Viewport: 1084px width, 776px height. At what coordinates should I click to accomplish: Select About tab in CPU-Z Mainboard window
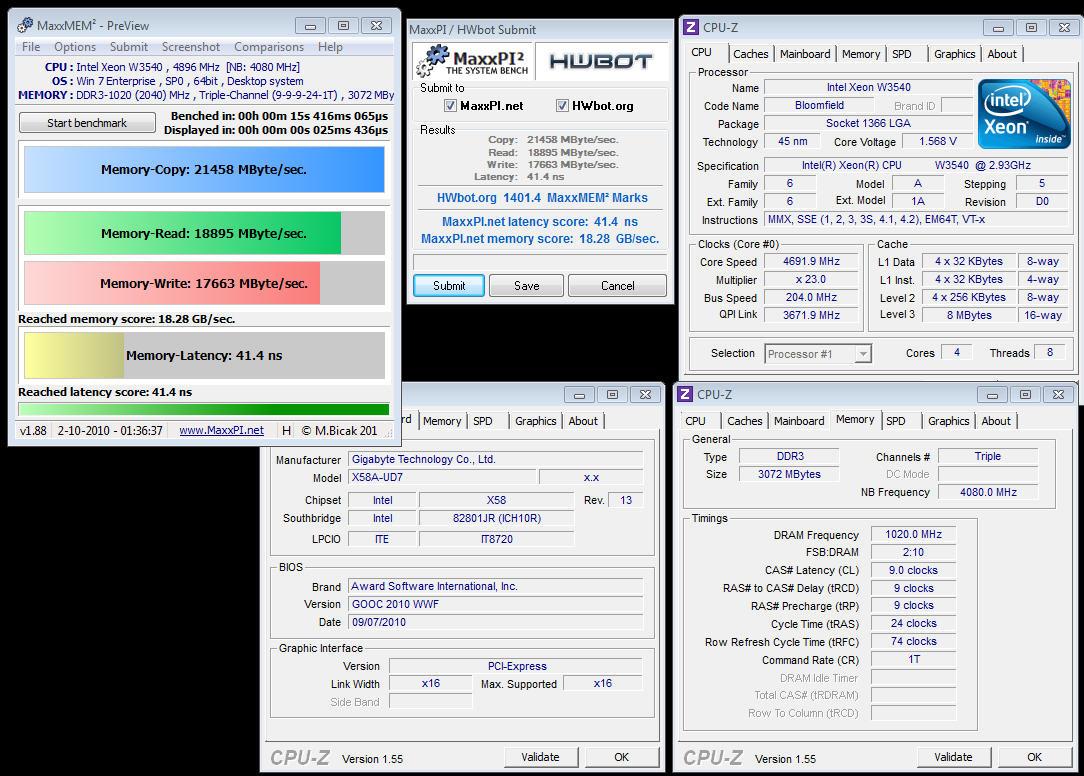coord(583,421)
